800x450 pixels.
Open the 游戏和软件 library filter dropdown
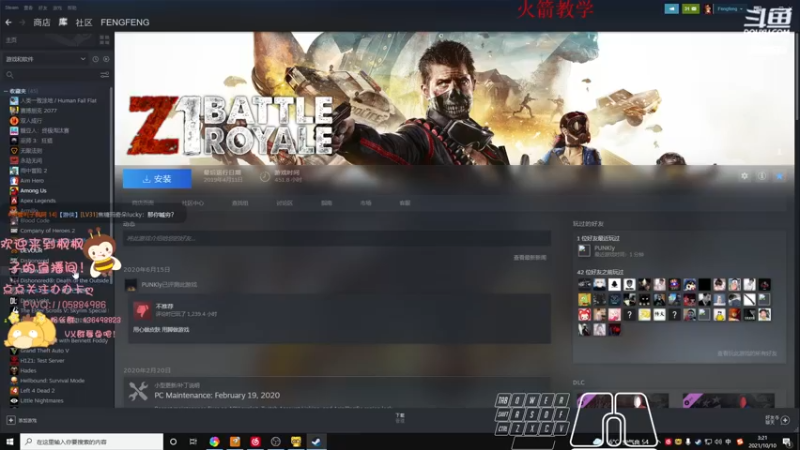[x=45, y=59]
